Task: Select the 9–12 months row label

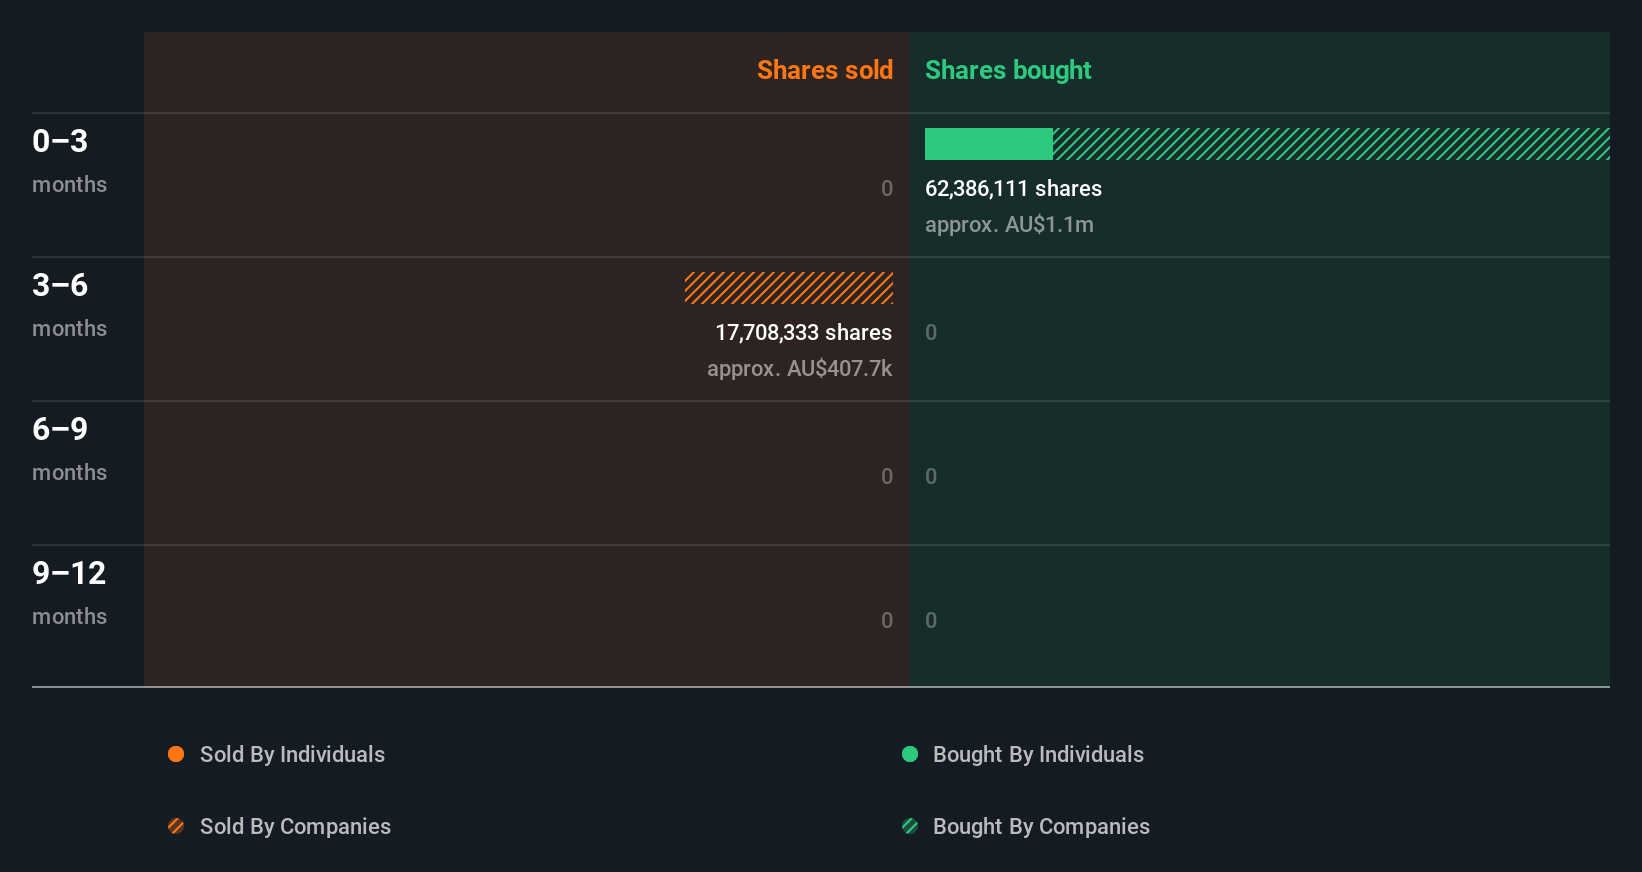Action: [x=69, y=592]
